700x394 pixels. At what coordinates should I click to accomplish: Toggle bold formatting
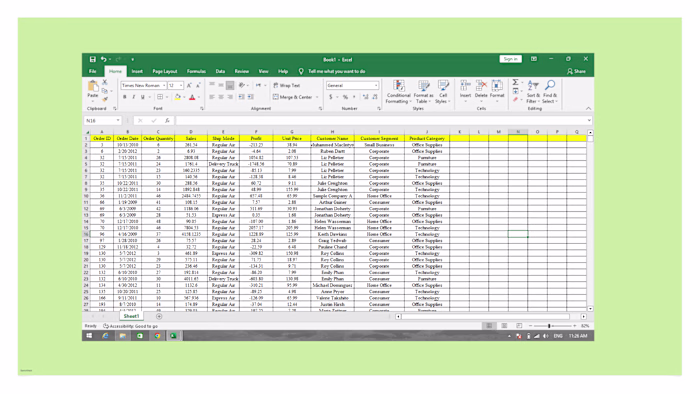coord(125,97)
